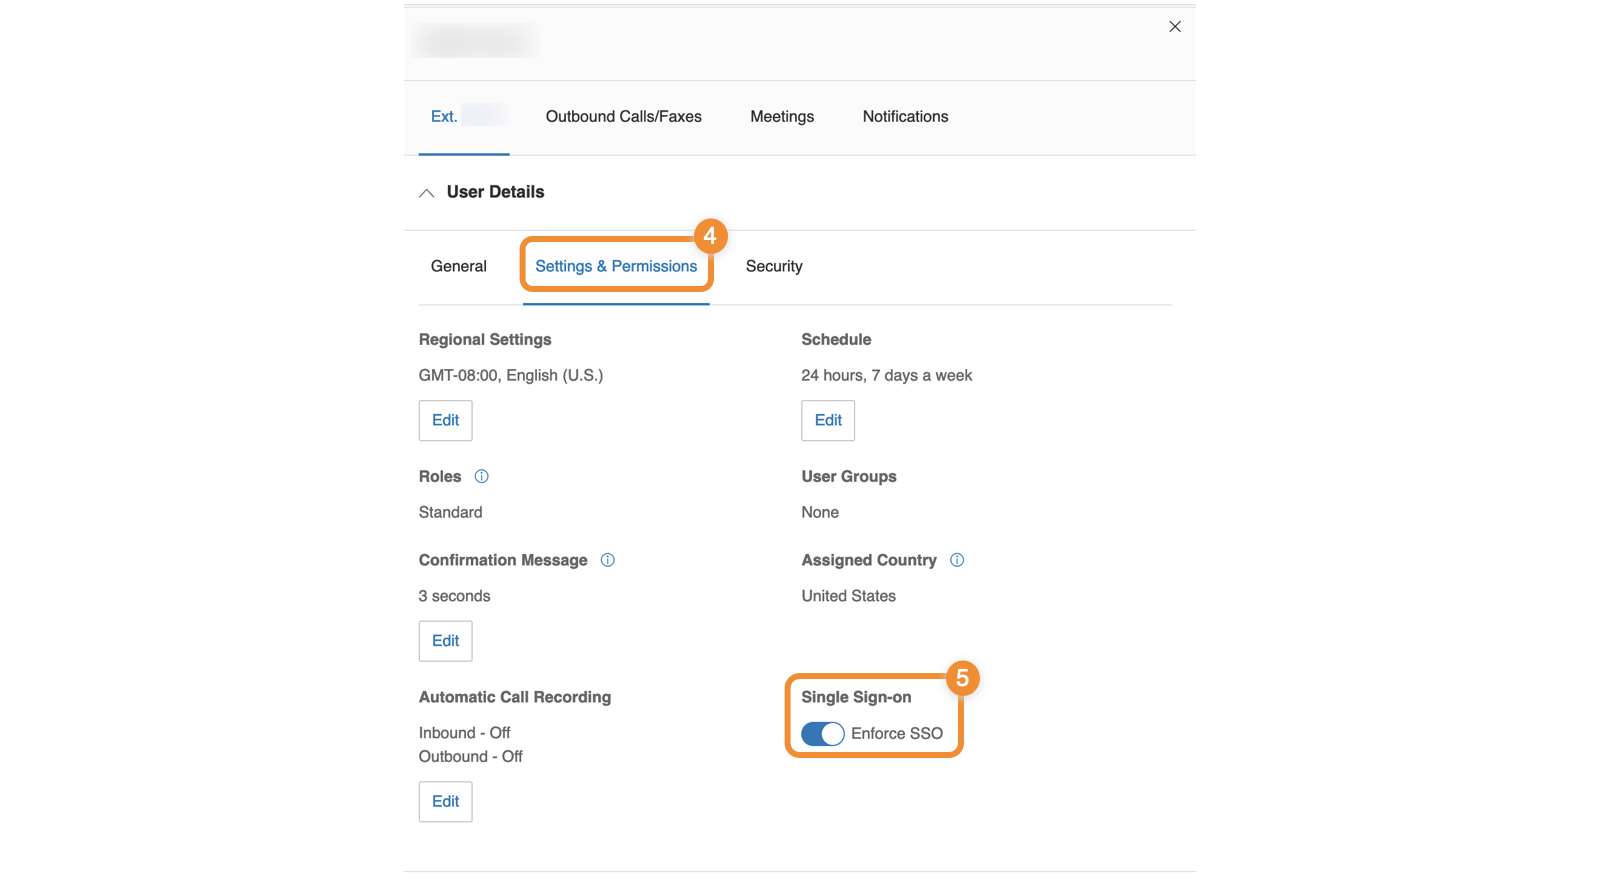The width and height of the screenshot is (1600, 880).
Task: Select the Settings & Permissions sub-tab
Action: tap(616, 266)
